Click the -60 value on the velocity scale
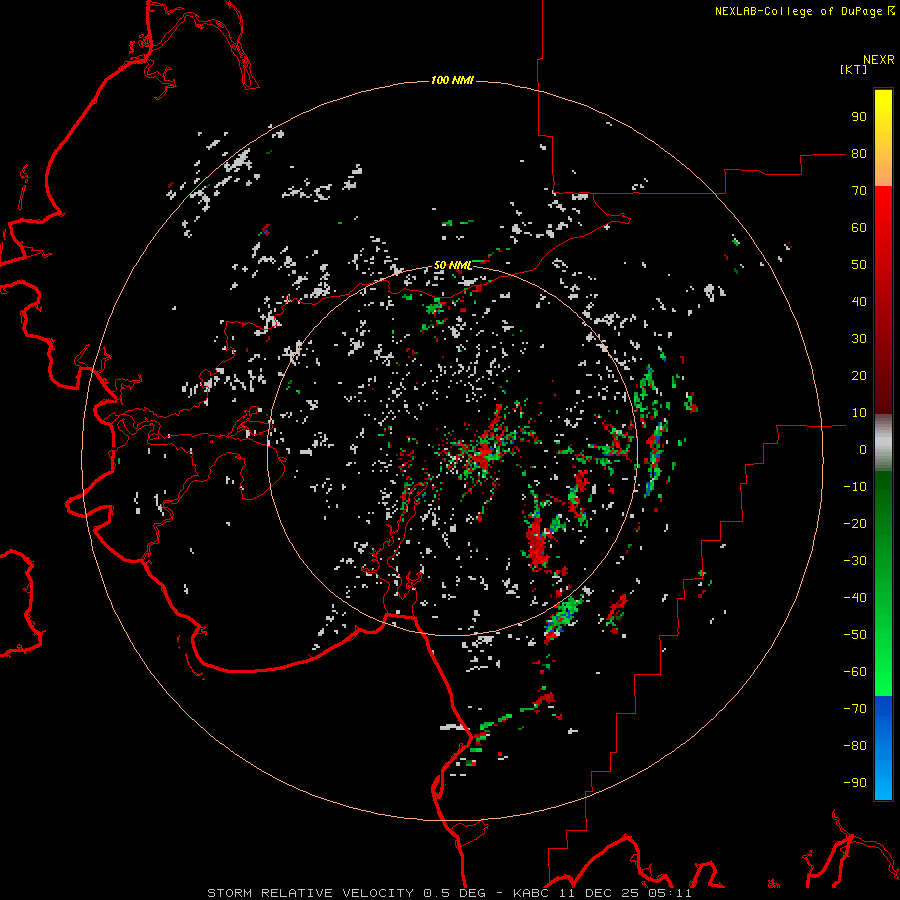The image size is (900, 900). tap(855, 672)
